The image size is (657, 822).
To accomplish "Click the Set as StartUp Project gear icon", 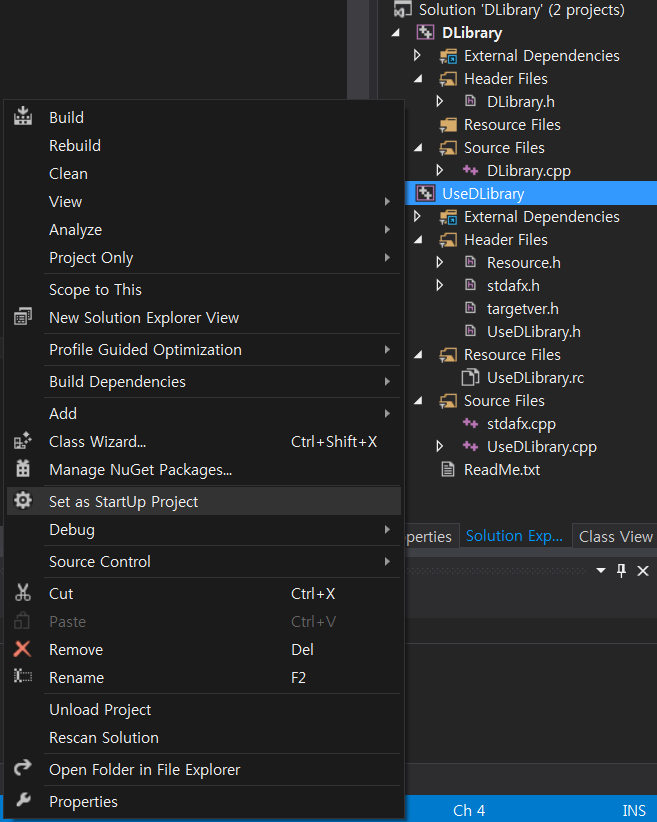I will click(23, 501).
